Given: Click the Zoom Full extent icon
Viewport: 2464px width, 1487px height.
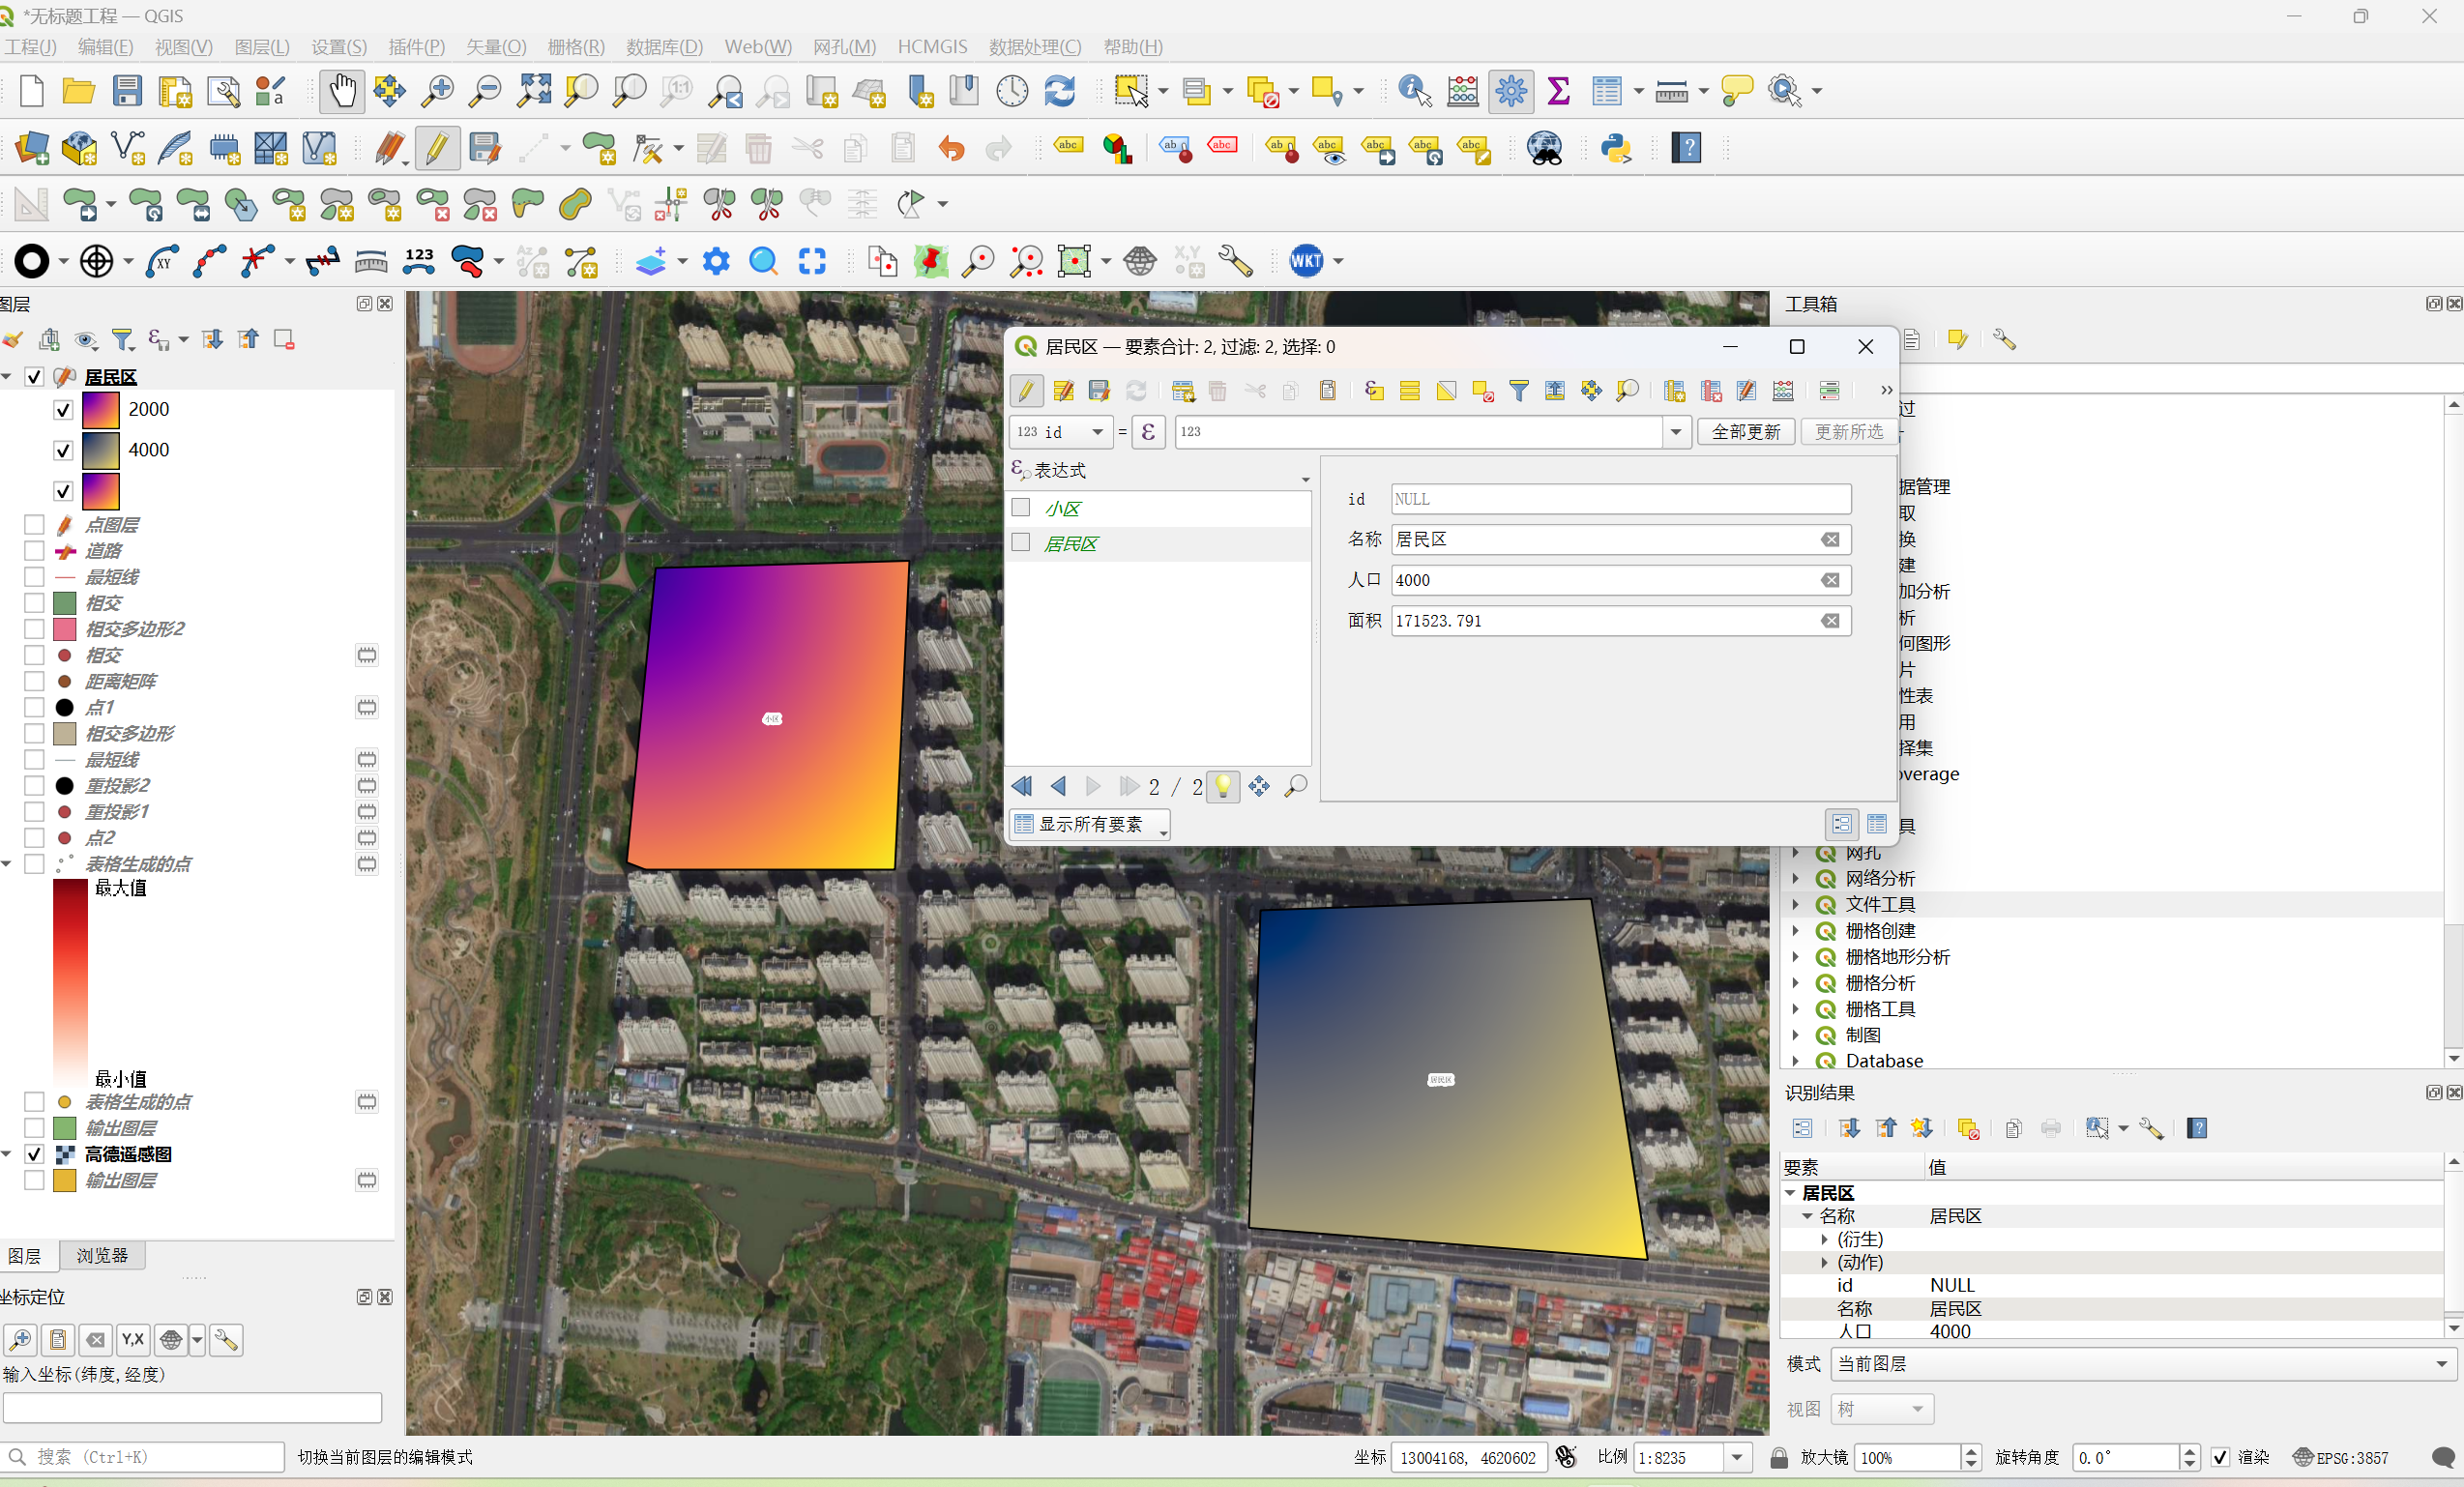Looking at the screenshot, I should pyautogui.click(x=534, y=91).
